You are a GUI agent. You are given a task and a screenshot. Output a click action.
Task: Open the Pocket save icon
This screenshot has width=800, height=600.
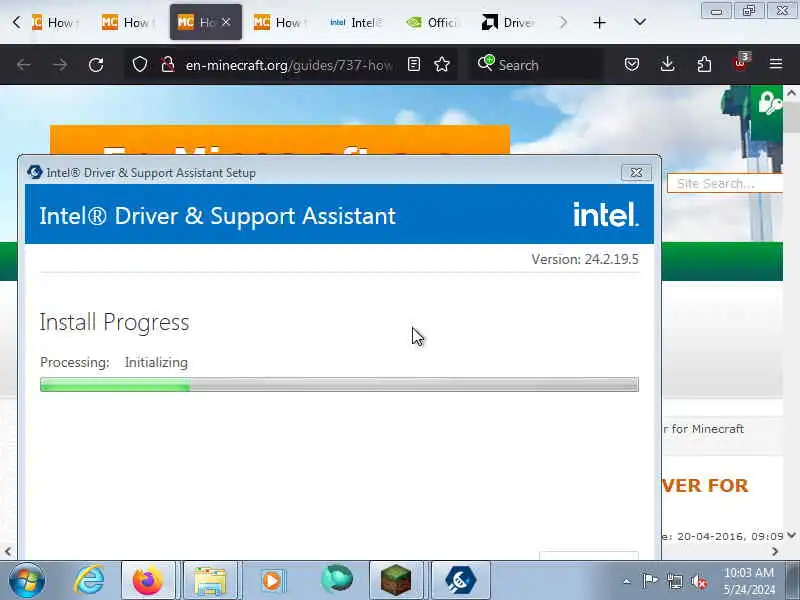tap(632, 64)
